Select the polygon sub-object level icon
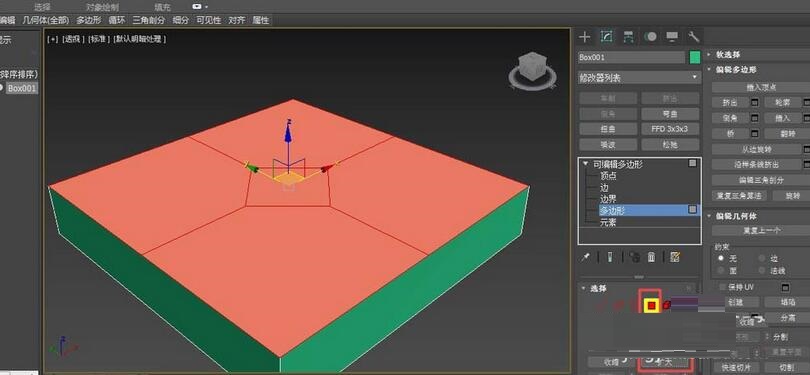Viewport: 810px width, 375px height. tap(651, 306)
